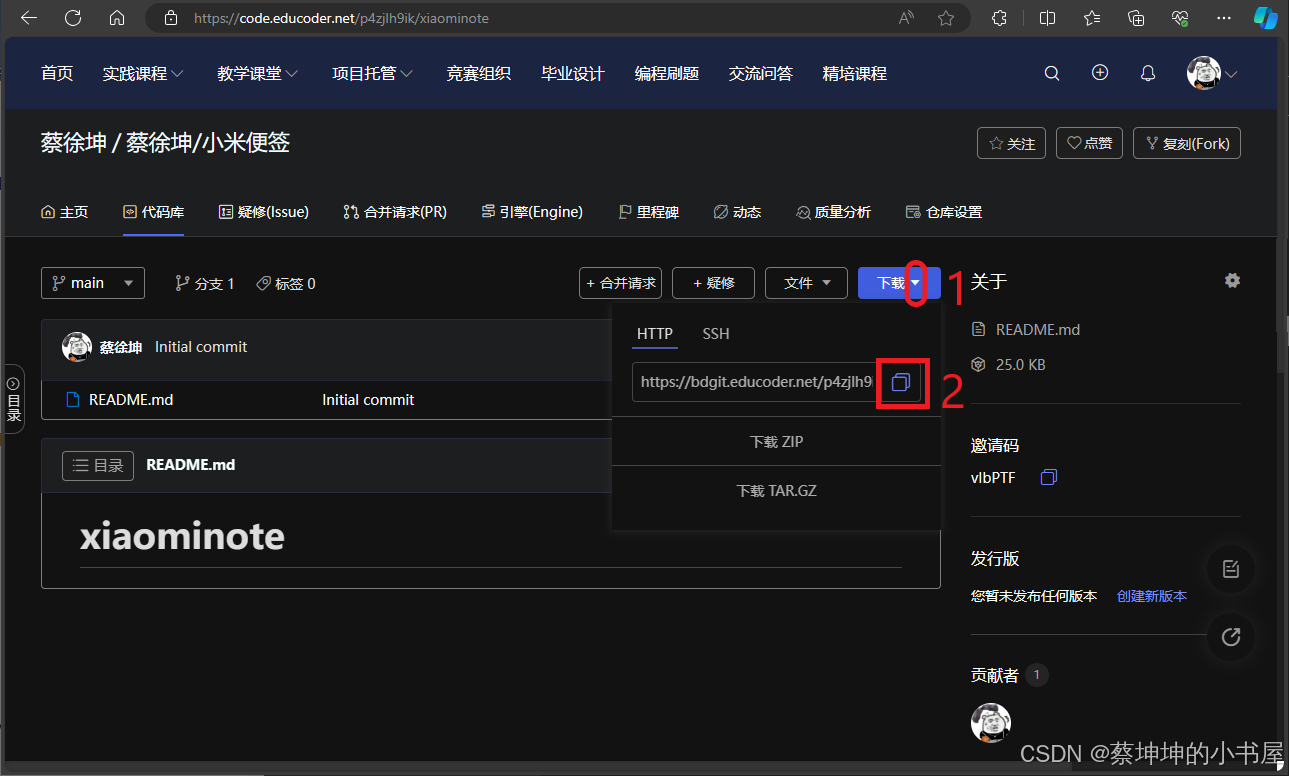Click the + 合并请求 button

tap(621, 283)
